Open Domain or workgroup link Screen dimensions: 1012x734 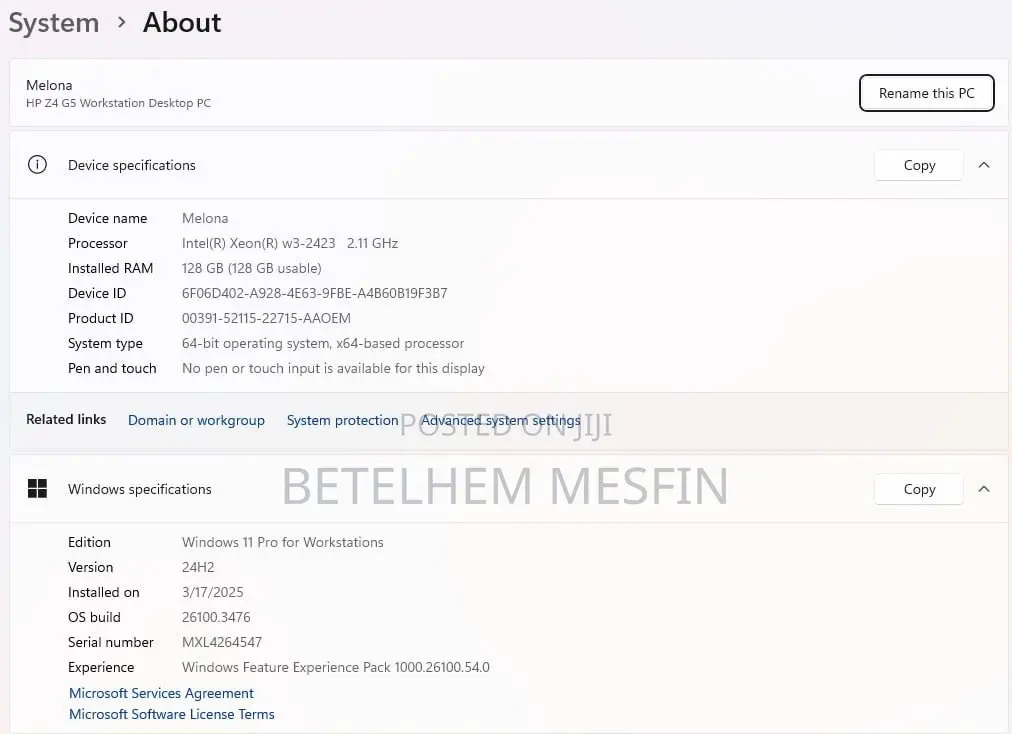(x=196, y=420)
